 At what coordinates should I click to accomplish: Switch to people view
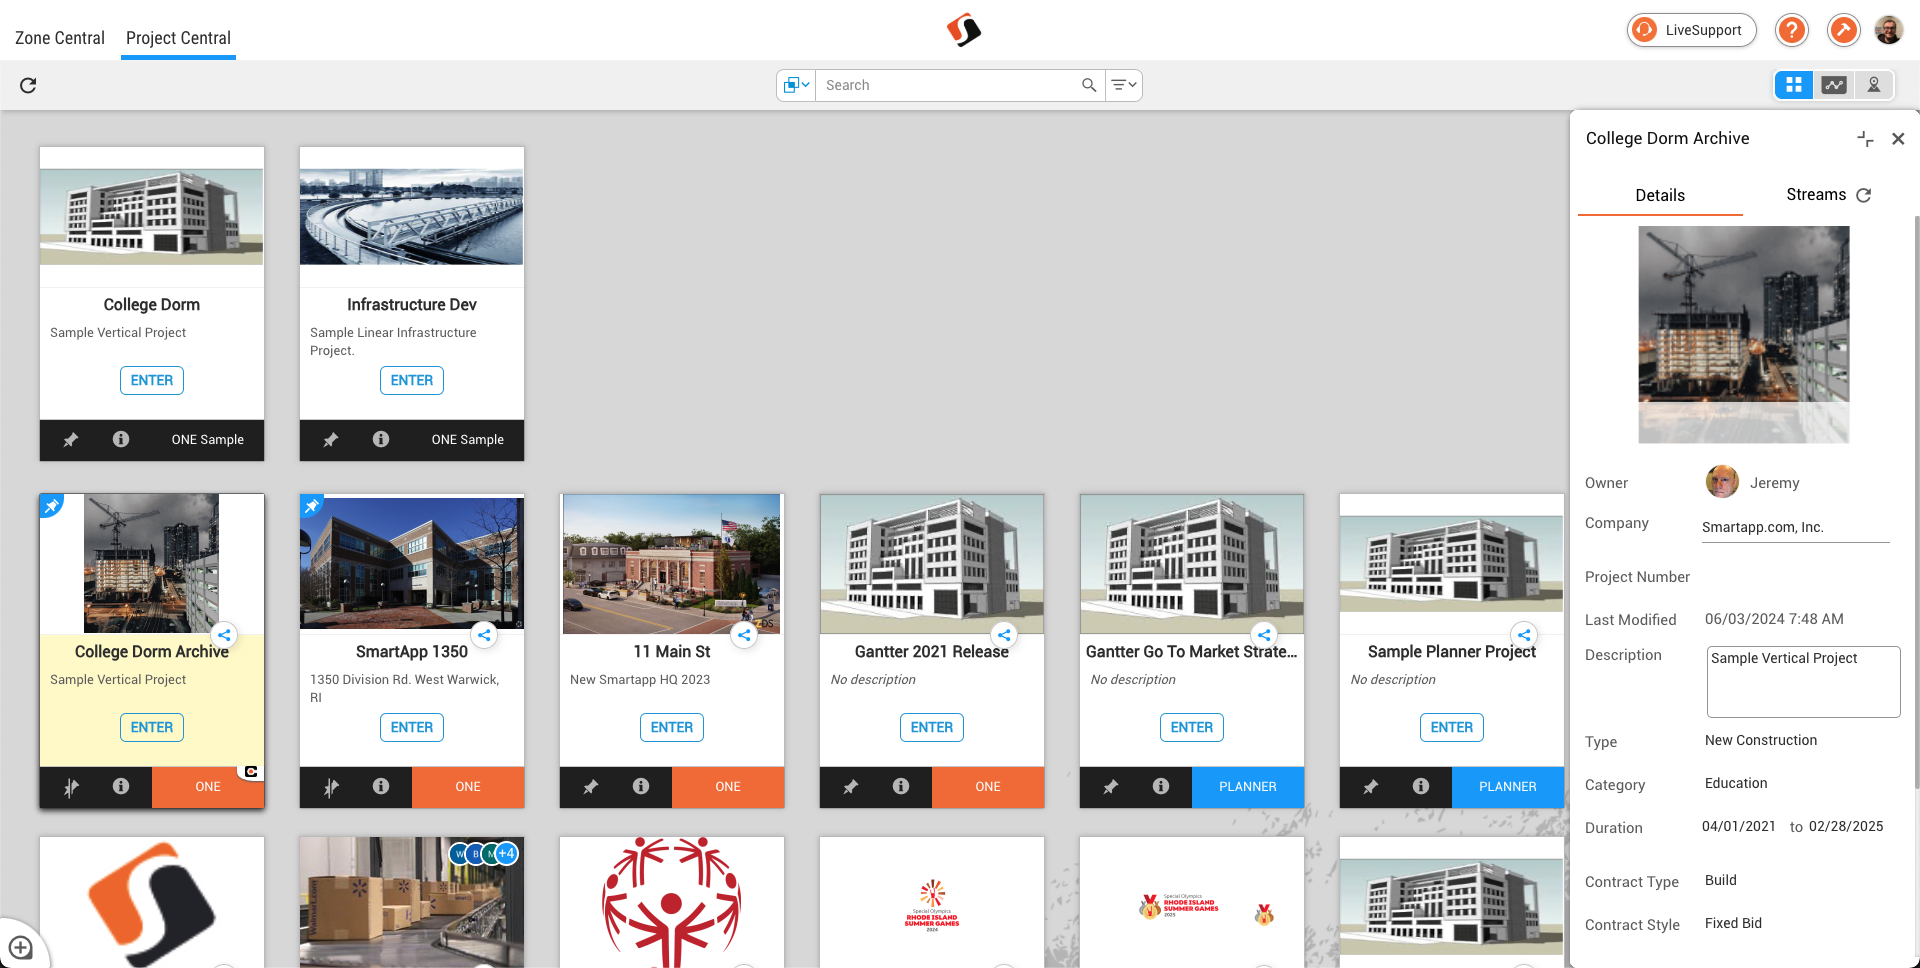coord(1874,85)
